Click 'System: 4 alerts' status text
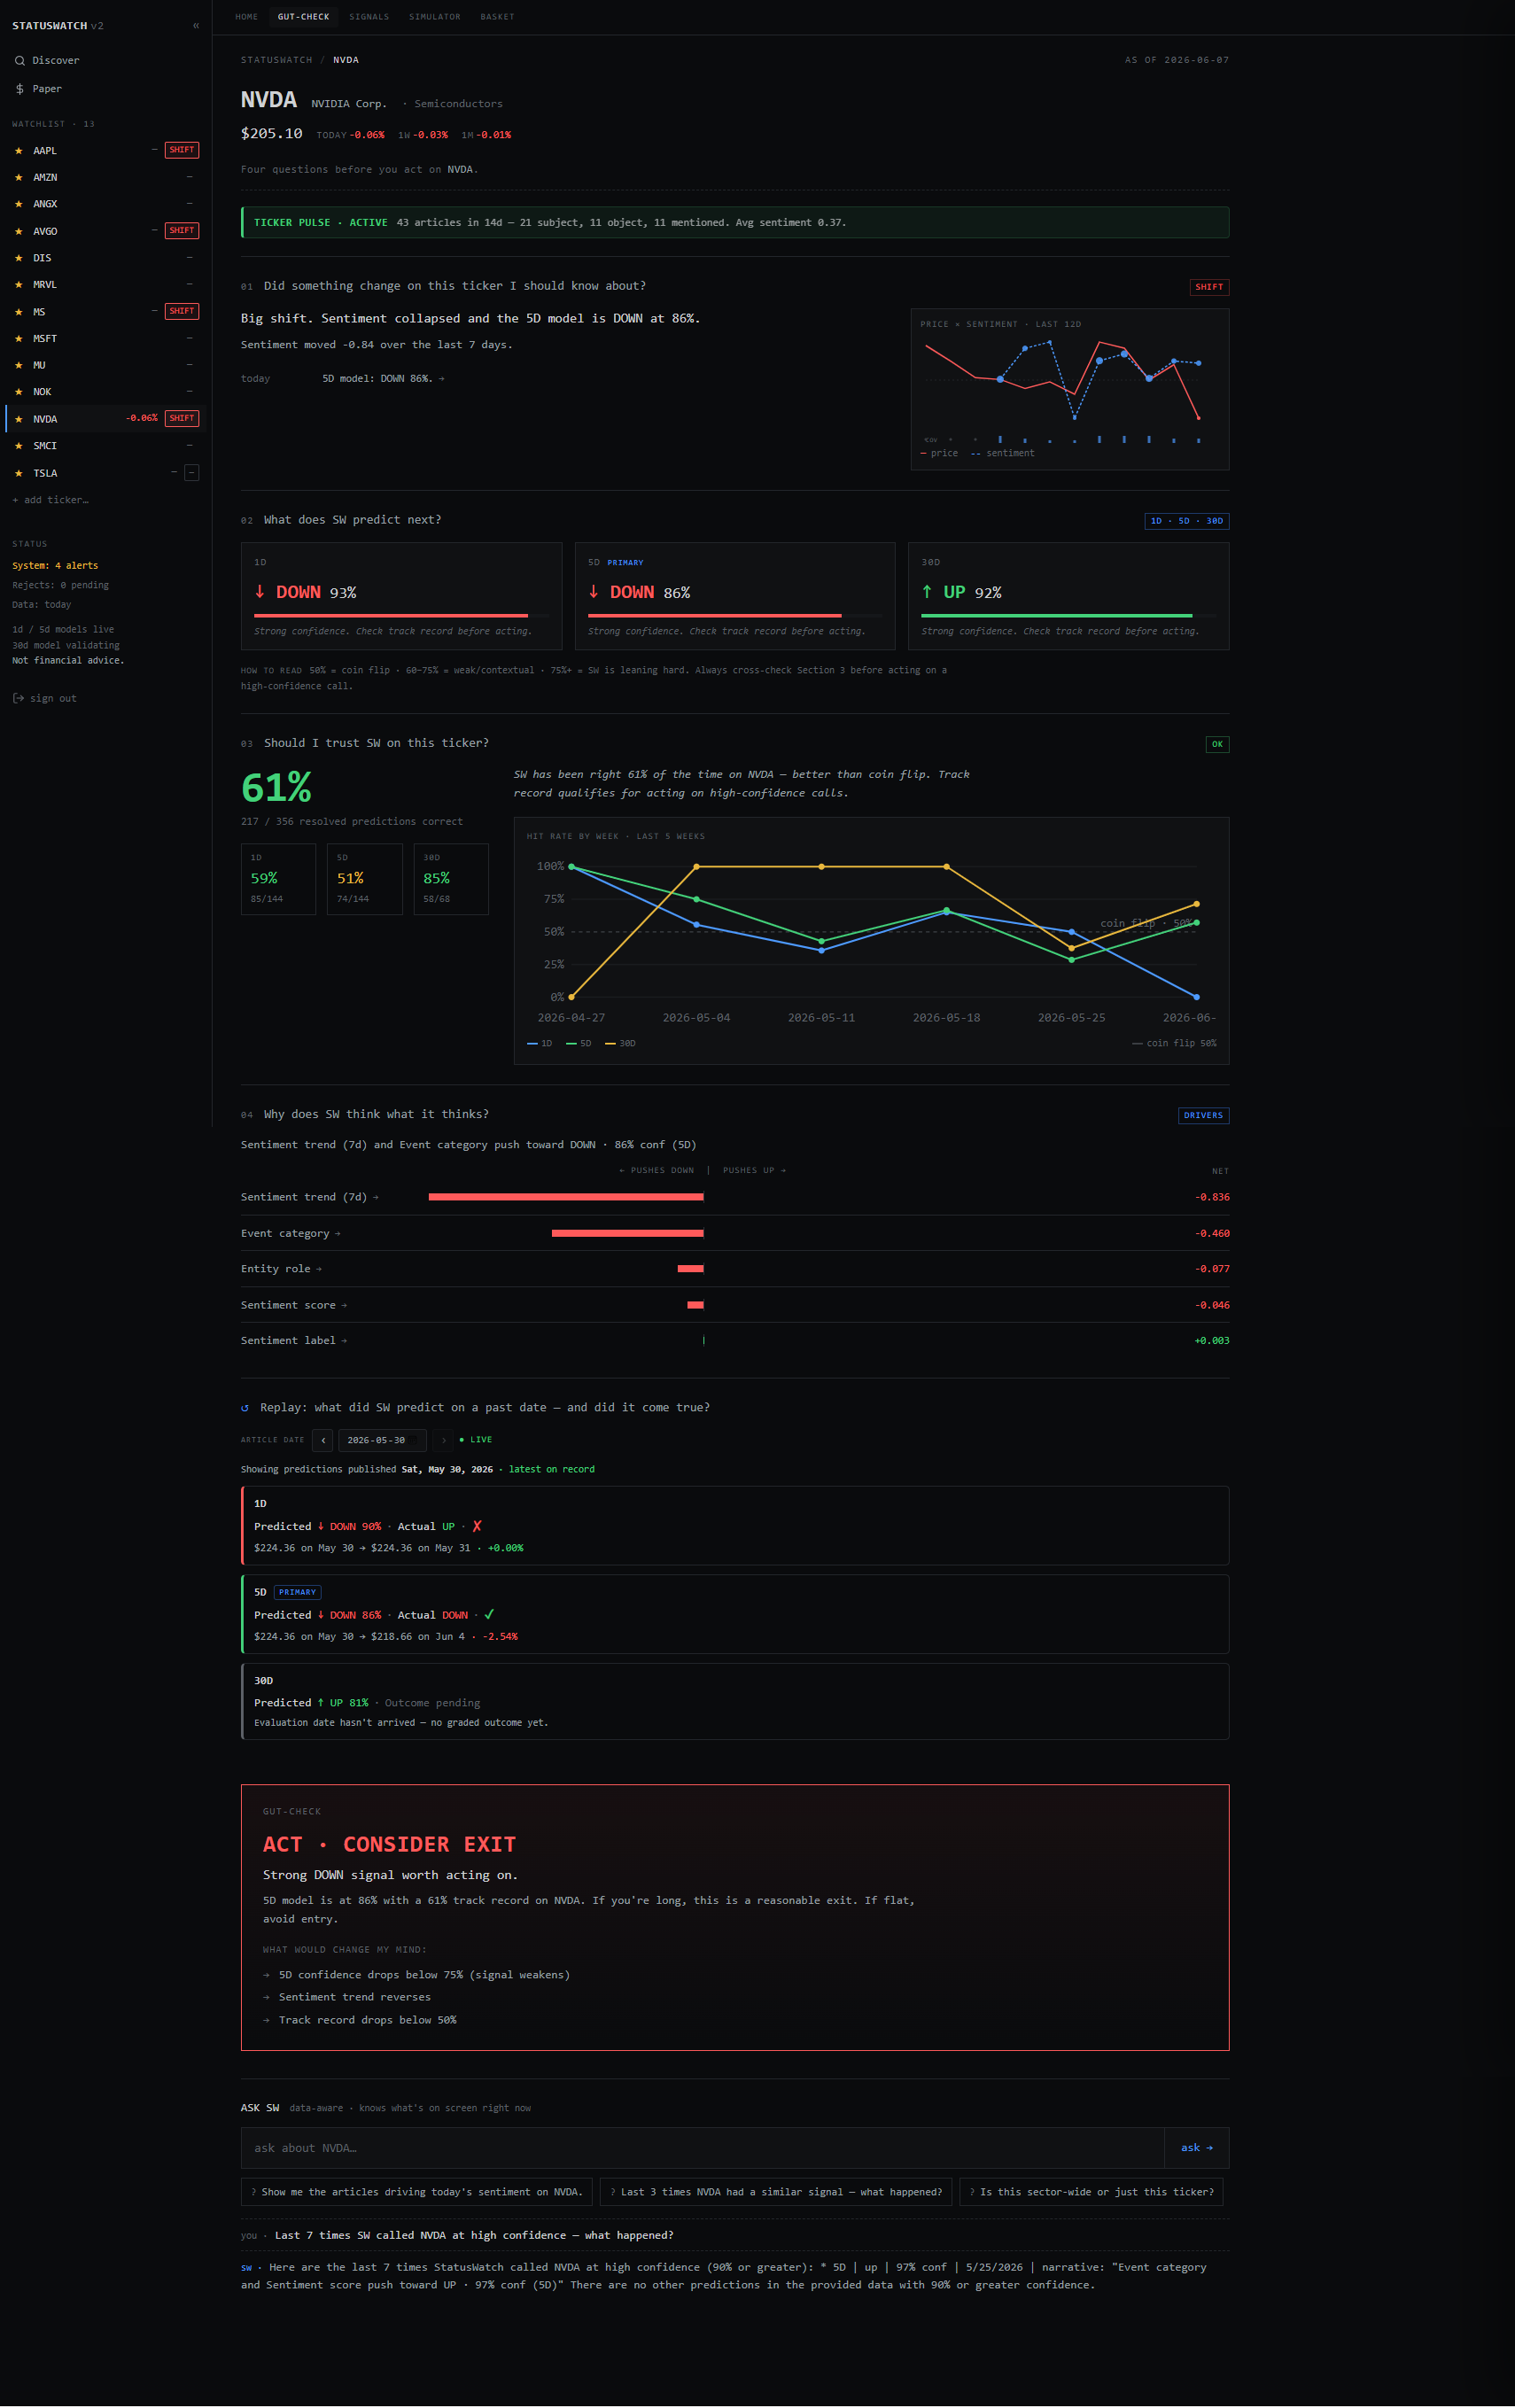Screen dimensions: 1515x2408 pyautogui.click(x=55, y=566)
